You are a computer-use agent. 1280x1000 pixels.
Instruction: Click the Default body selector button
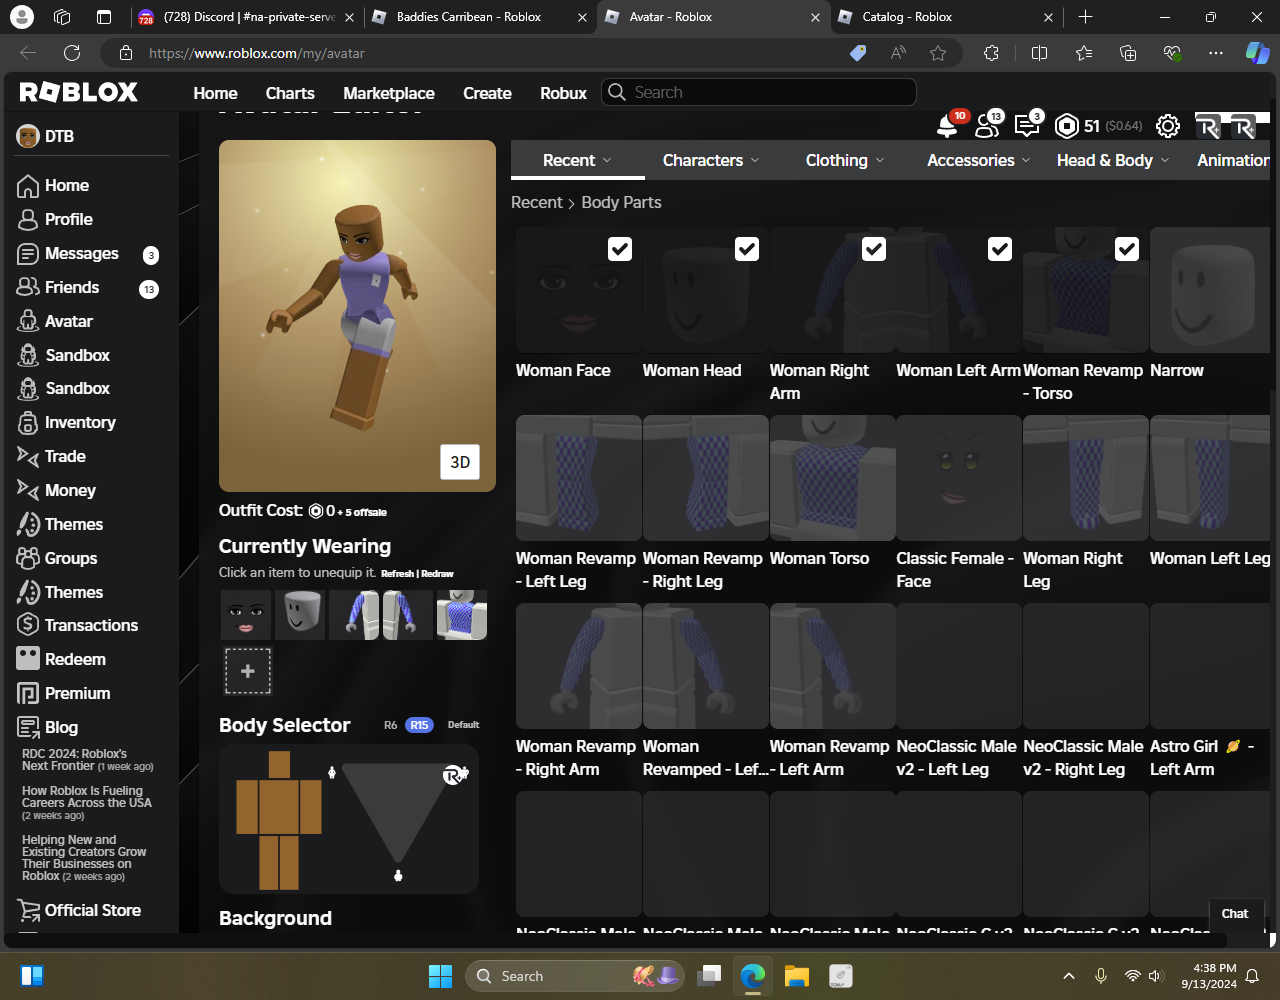pyautogui.click(x=463, y=725)
